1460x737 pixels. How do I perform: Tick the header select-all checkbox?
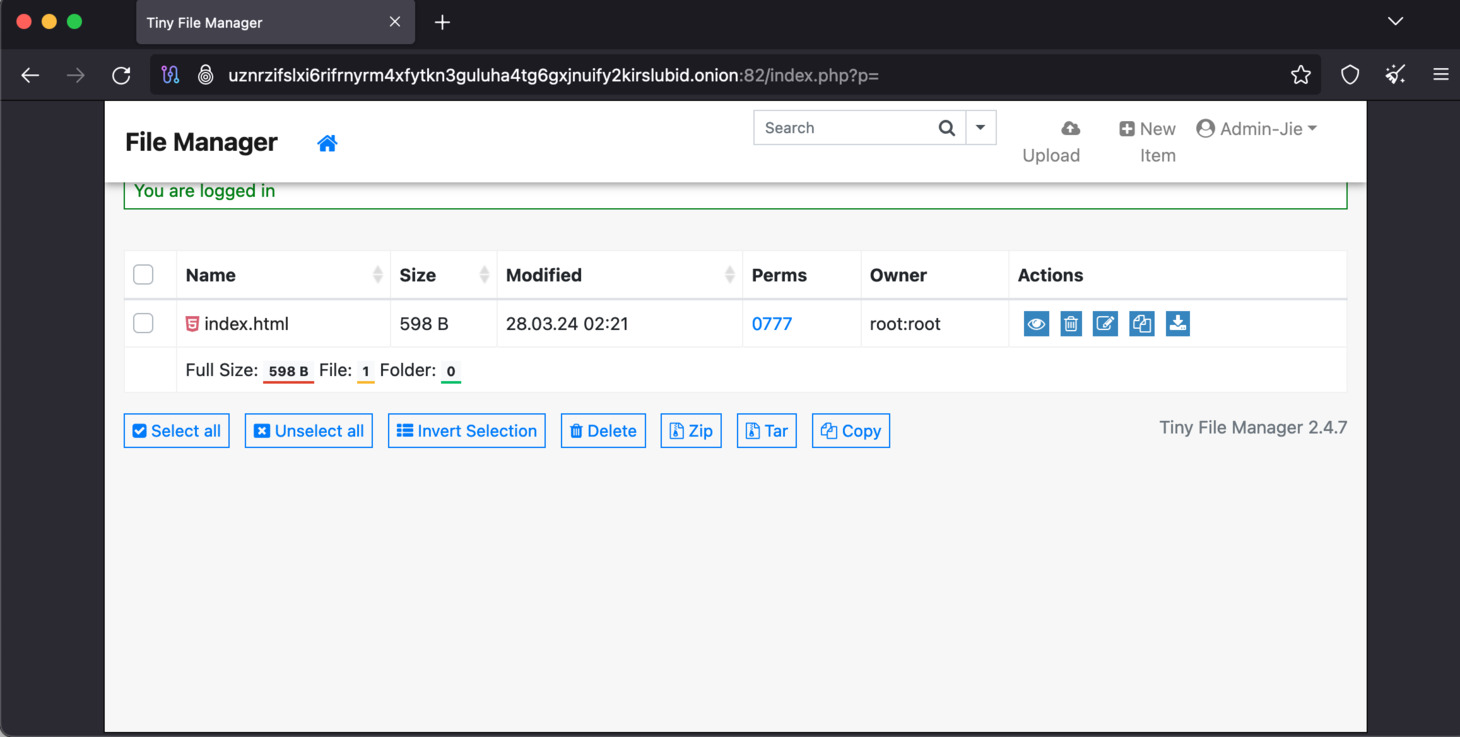(x=143, y=275)
